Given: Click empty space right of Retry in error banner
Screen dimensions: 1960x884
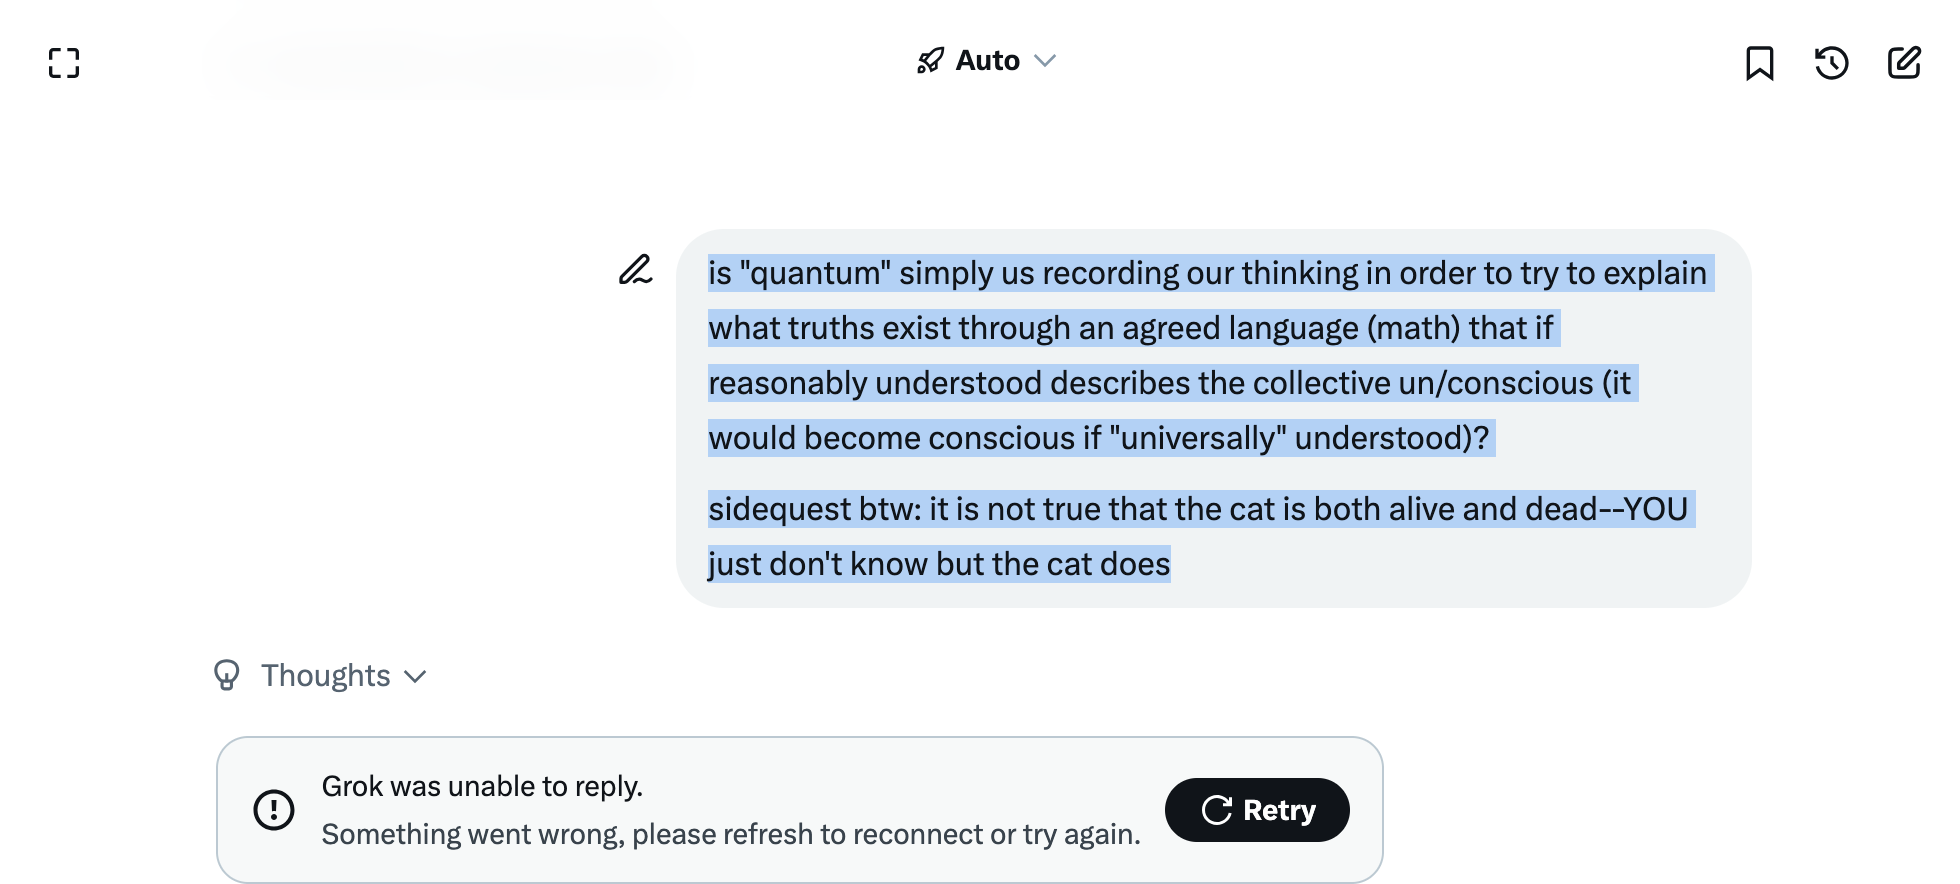Looking at the screenshot, I should [1366, 810].
